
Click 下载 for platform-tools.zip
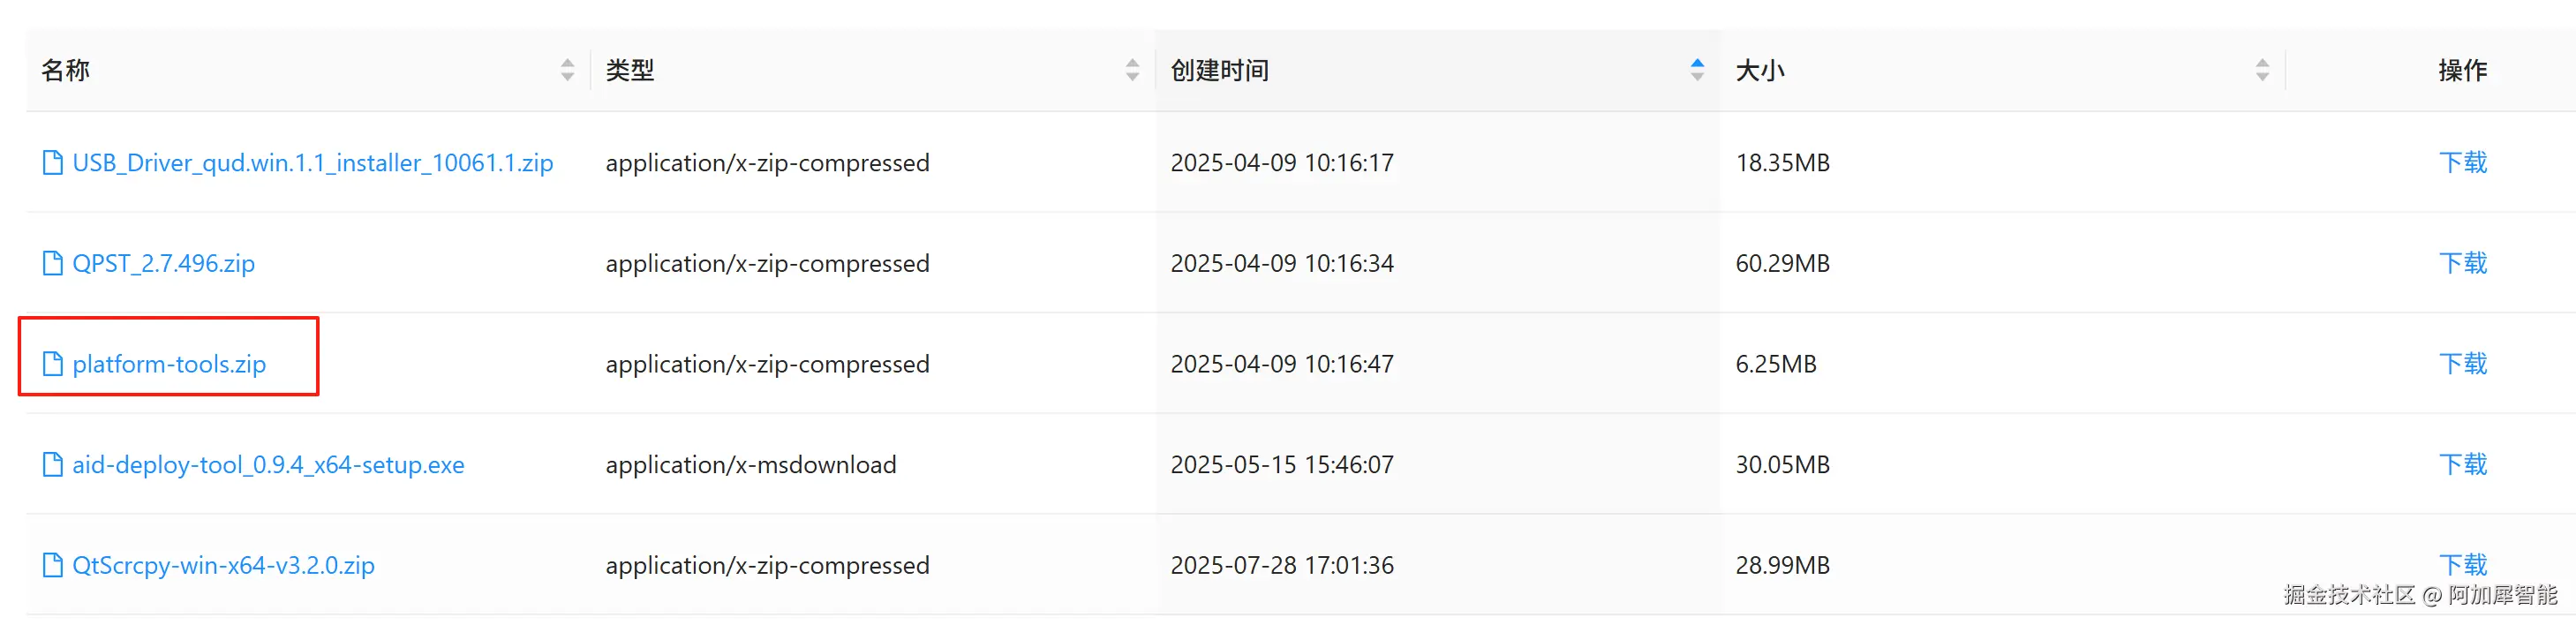click(x=2462, y=364)
